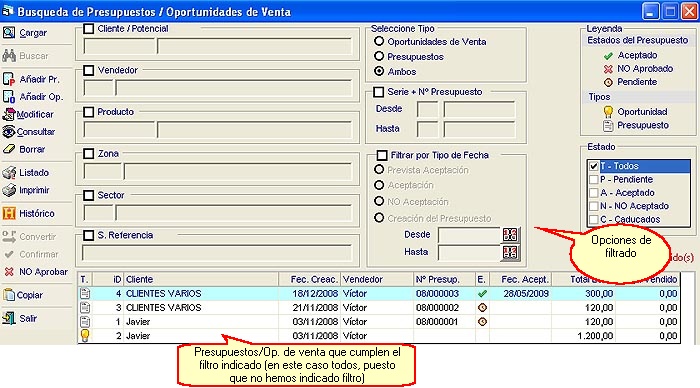Click the Consultar eye icon
The height and width of the screenshot is (388, 700).
[x=9, y=132]
